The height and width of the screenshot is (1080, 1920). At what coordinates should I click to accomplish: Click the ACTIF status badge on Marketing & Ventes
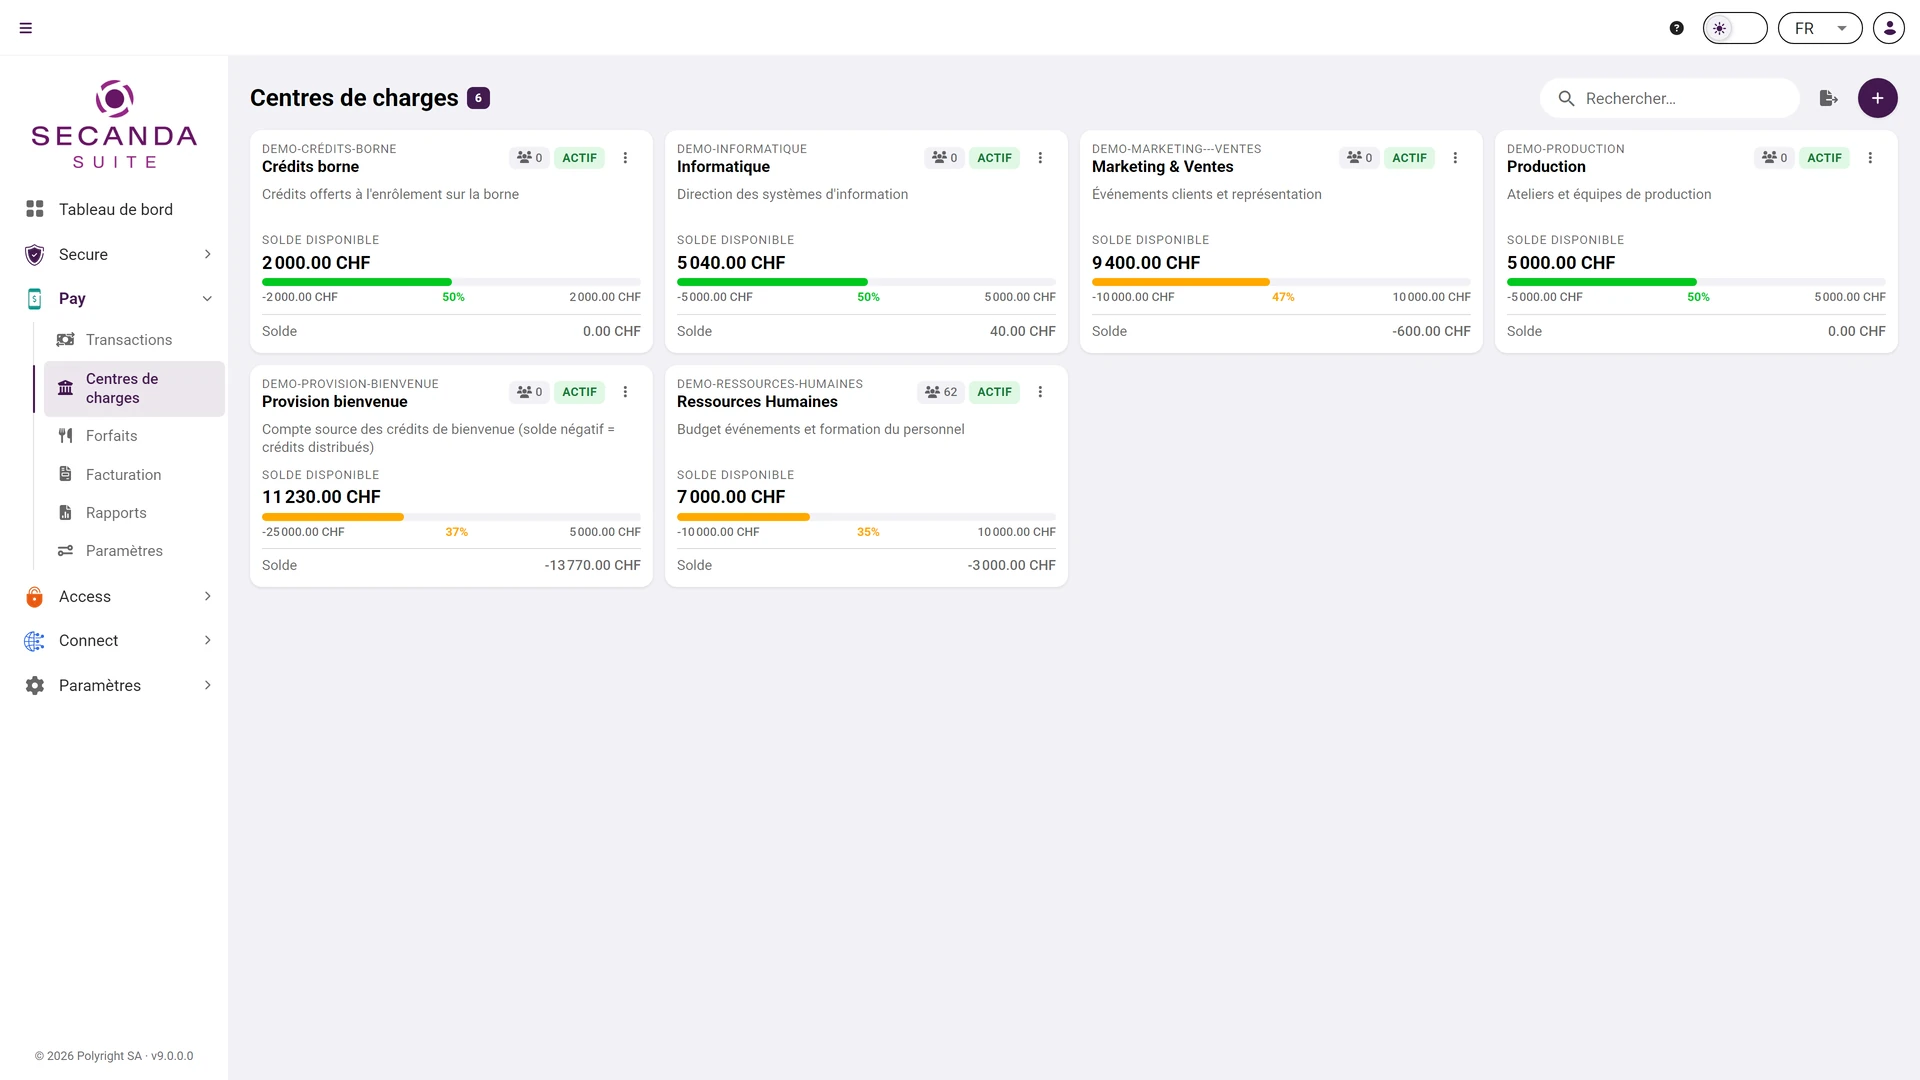[1409, 158]
